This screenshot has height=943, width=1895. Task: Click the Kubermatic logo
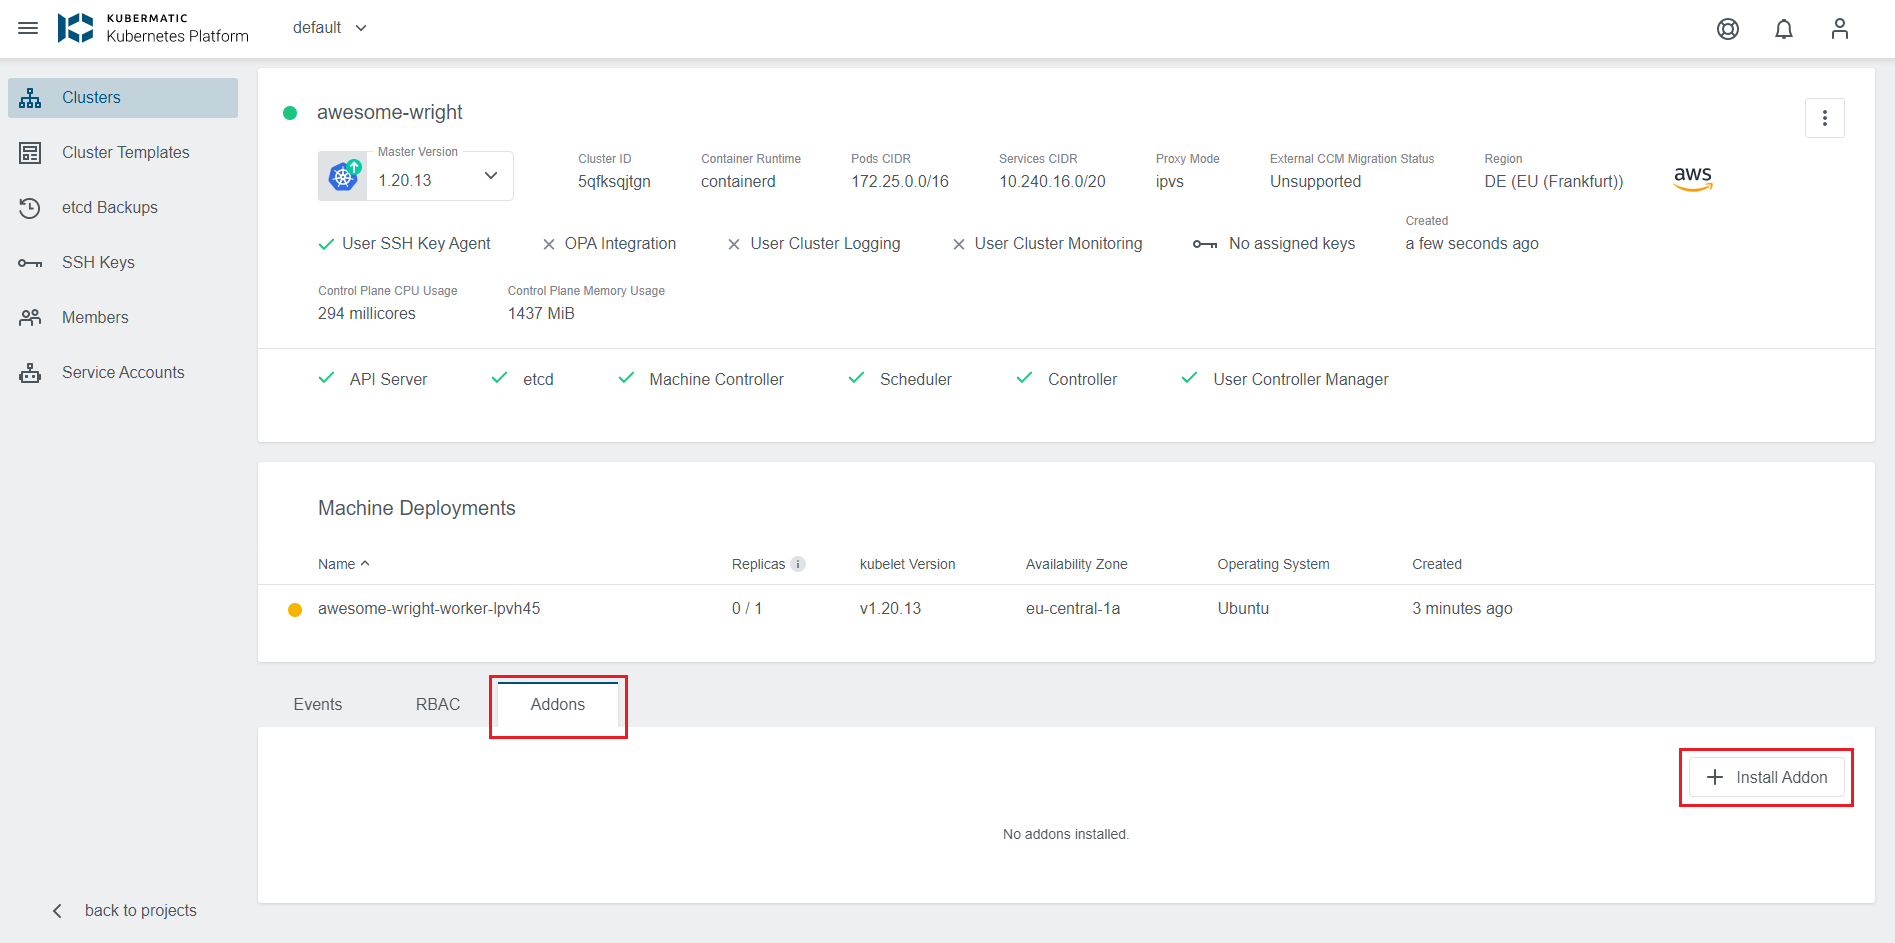pyautogui.click(x=153, y=28)
